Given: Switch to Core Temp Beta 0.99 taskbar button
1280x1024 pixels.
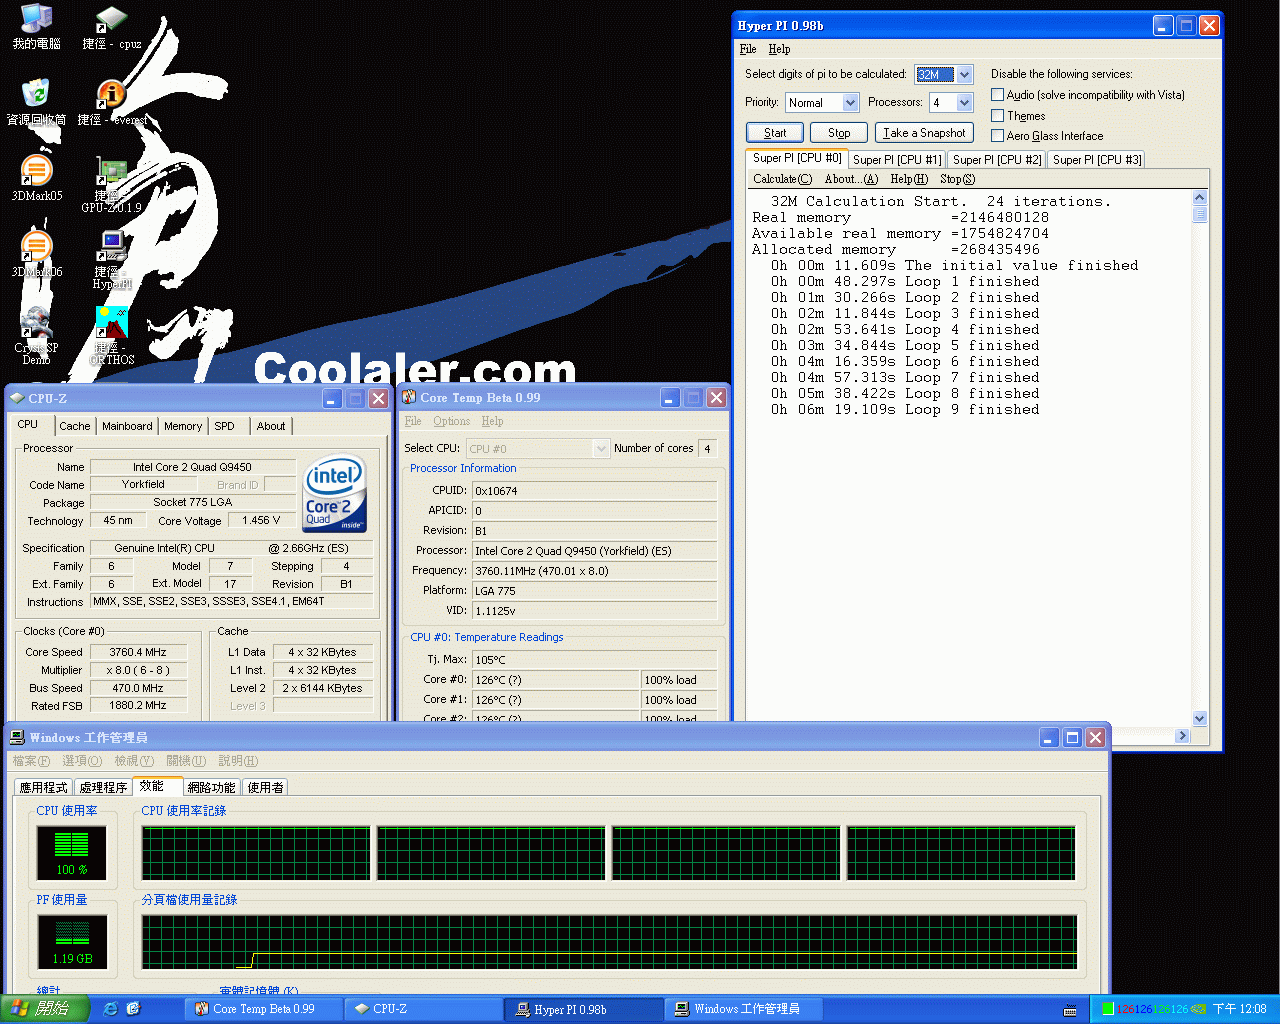Looking at the screenshot, I should 264,1009.
